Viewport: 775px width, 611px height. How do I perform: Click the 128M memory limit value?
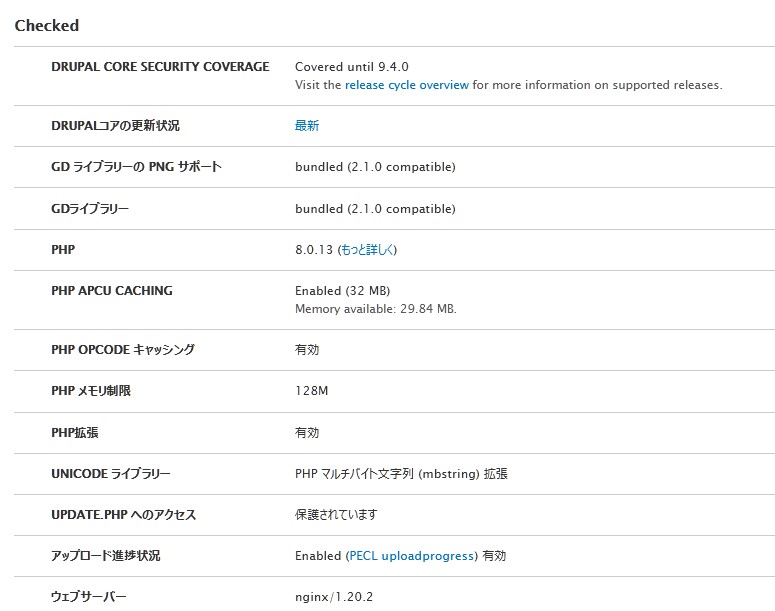coord(311,391)
